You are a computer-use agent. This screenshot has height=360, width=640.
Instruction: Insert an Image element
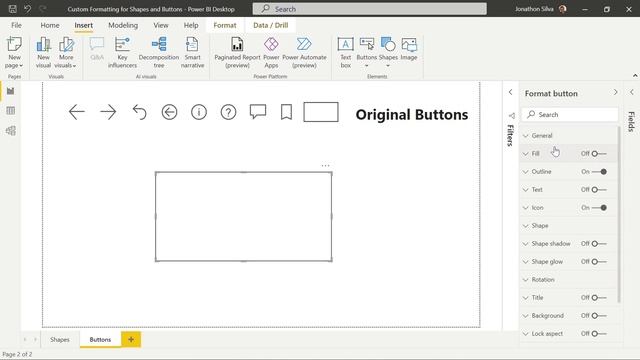409,49
